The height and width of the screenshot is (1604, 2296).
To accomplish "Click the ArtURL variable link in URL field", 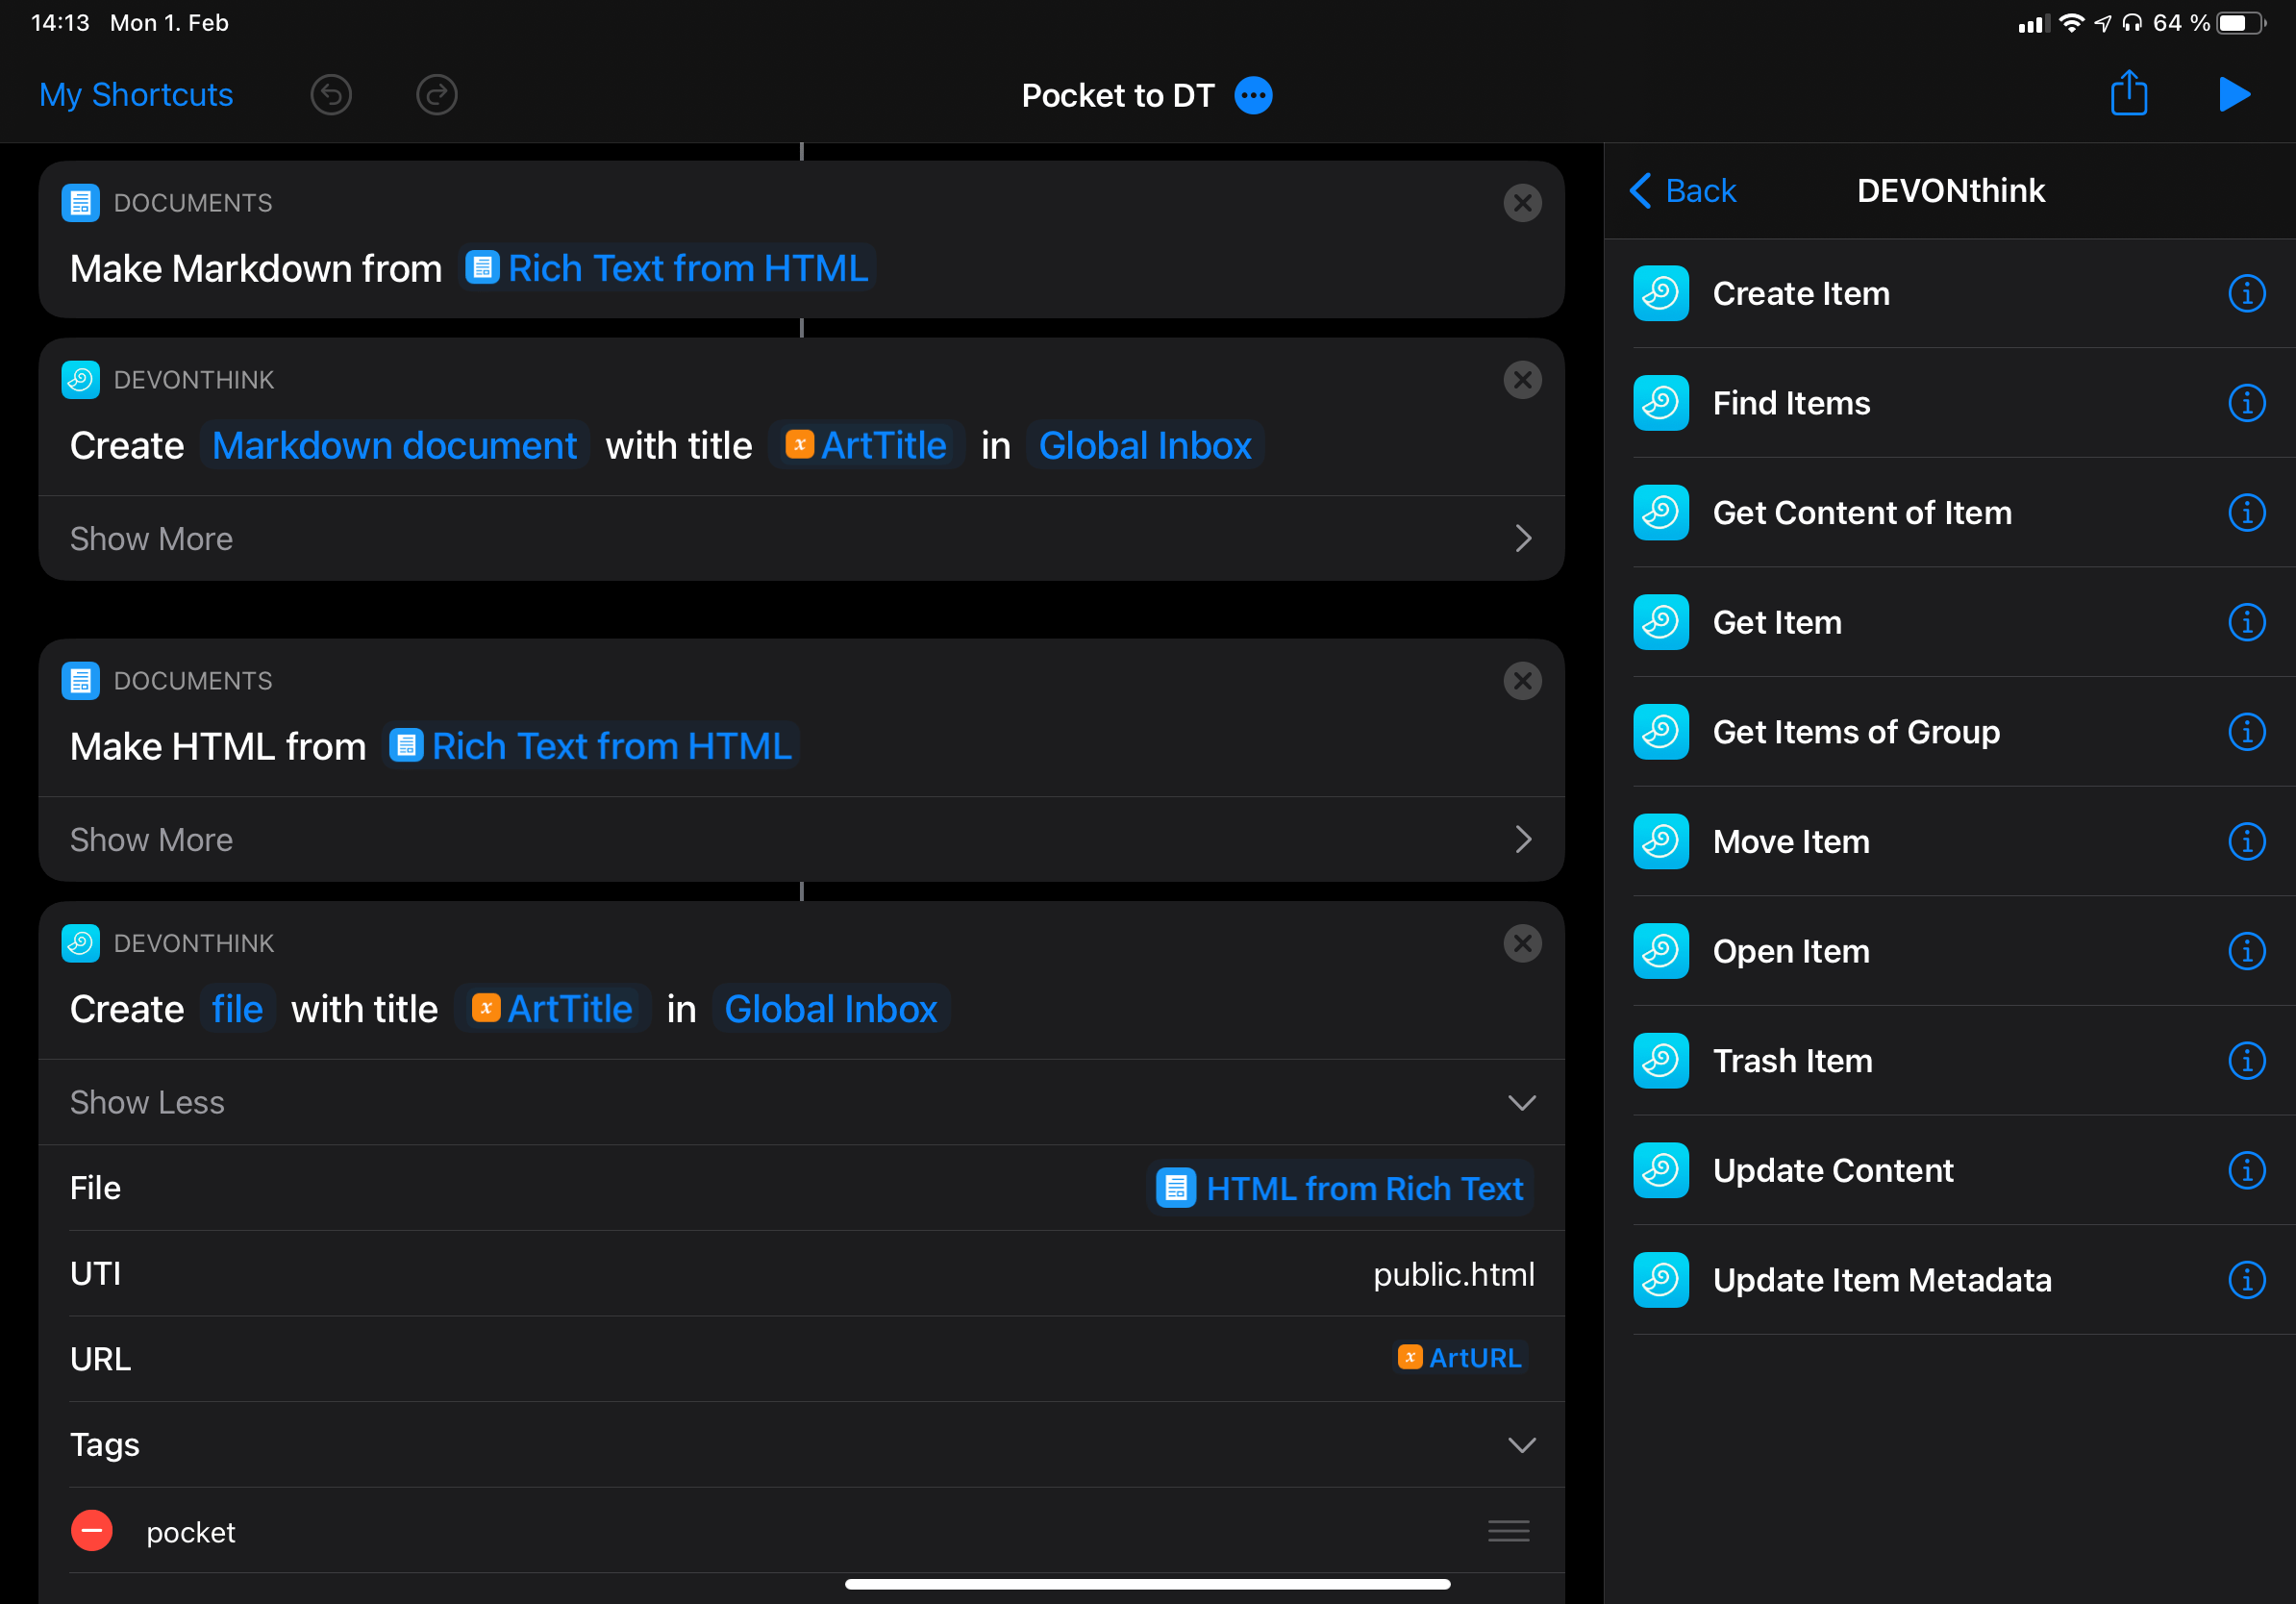I will click(1459, 1358).
